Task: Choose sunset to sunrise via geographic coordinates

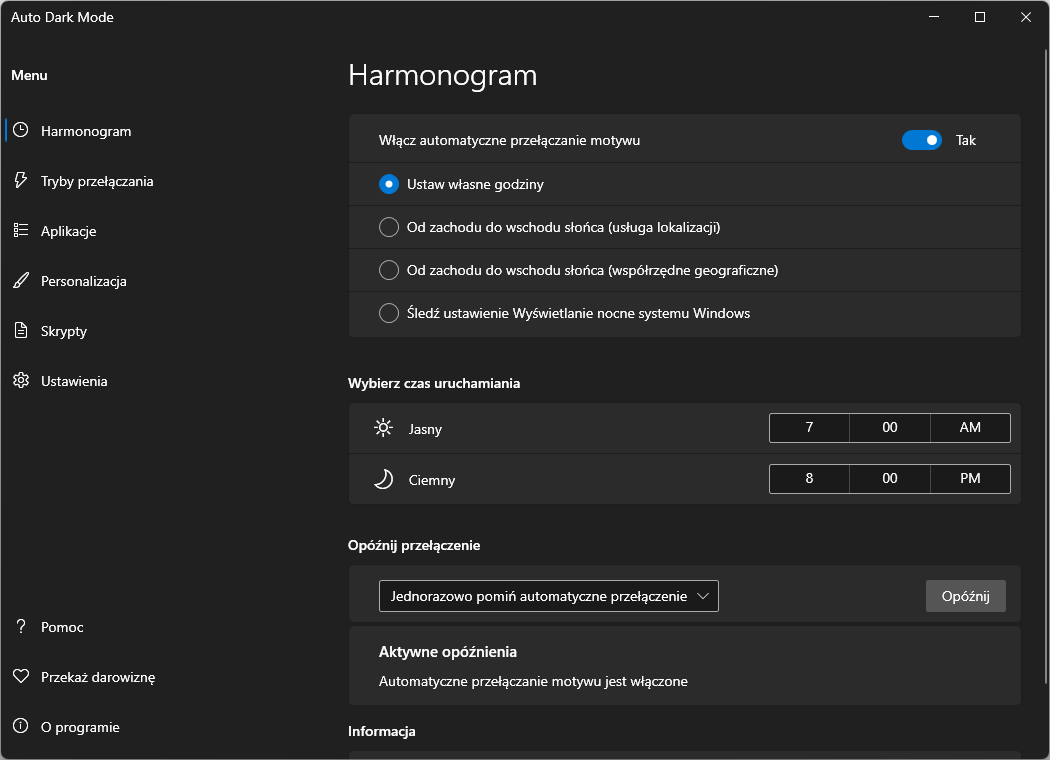Action: pos(388,270)
